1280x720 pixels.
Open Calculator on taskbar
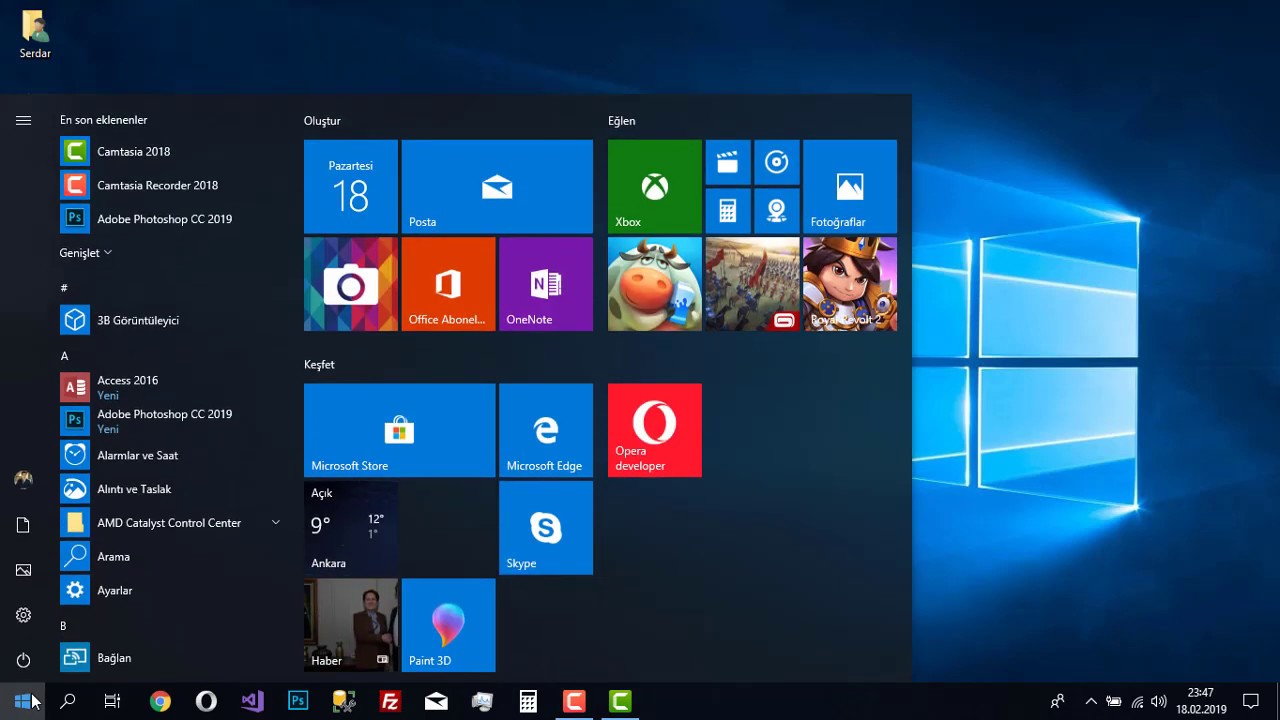tap(528, 701)
